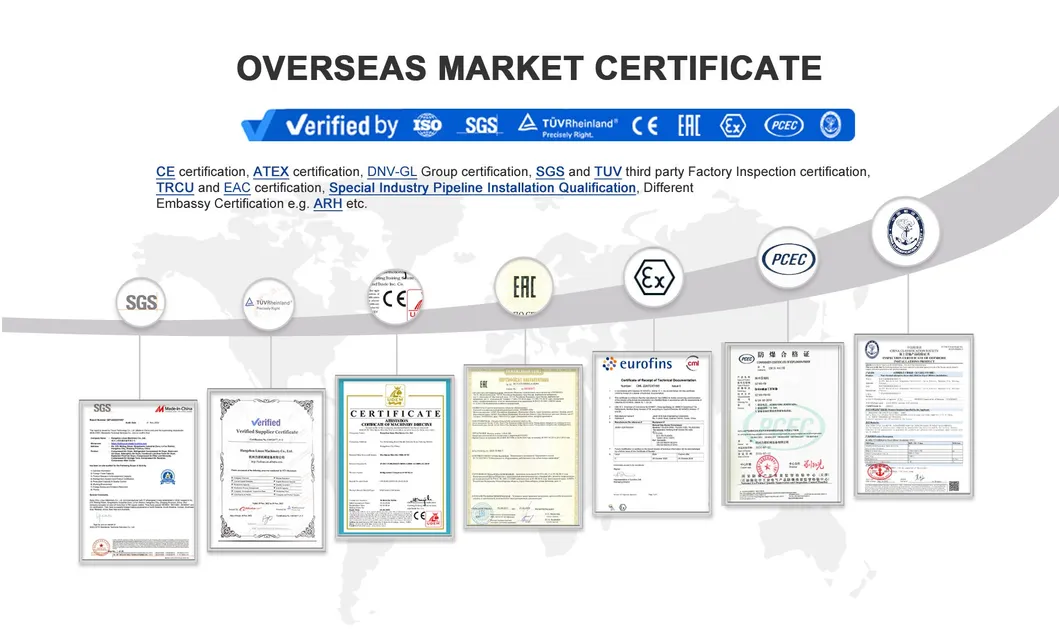Click the circular PCEC badge on the timeline

click(788, 260)
